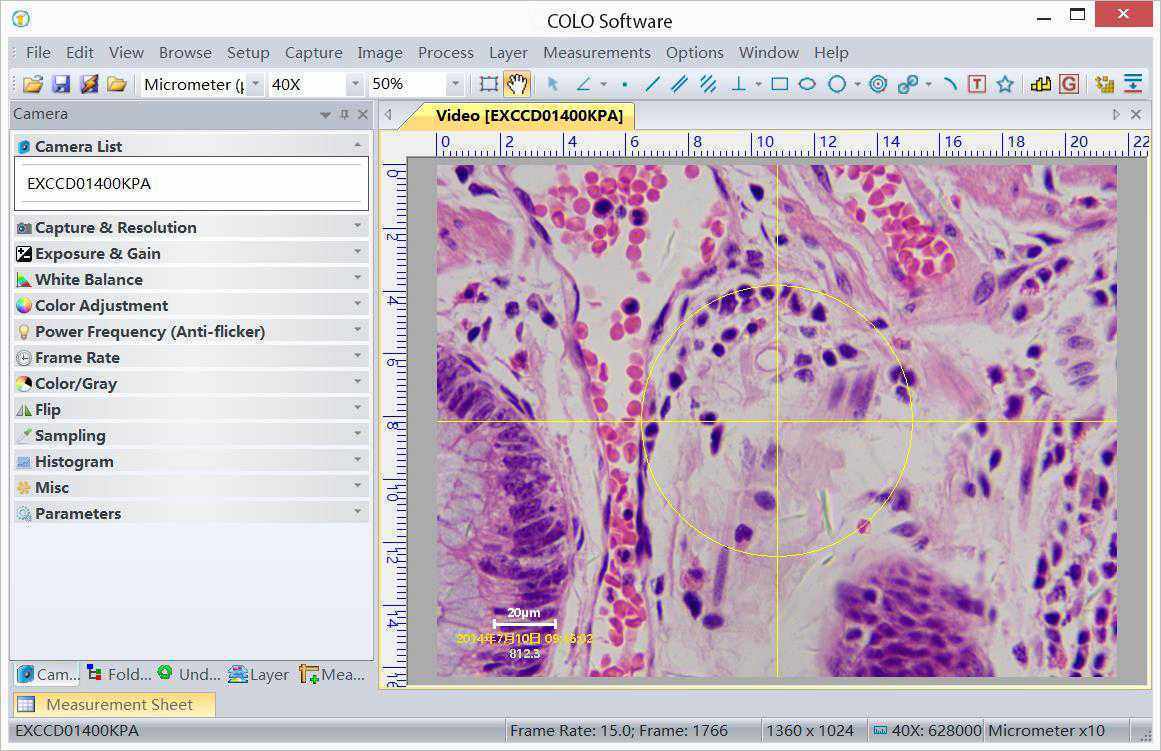Open the Process menu

pyautogui.click(x=446, y=52)
